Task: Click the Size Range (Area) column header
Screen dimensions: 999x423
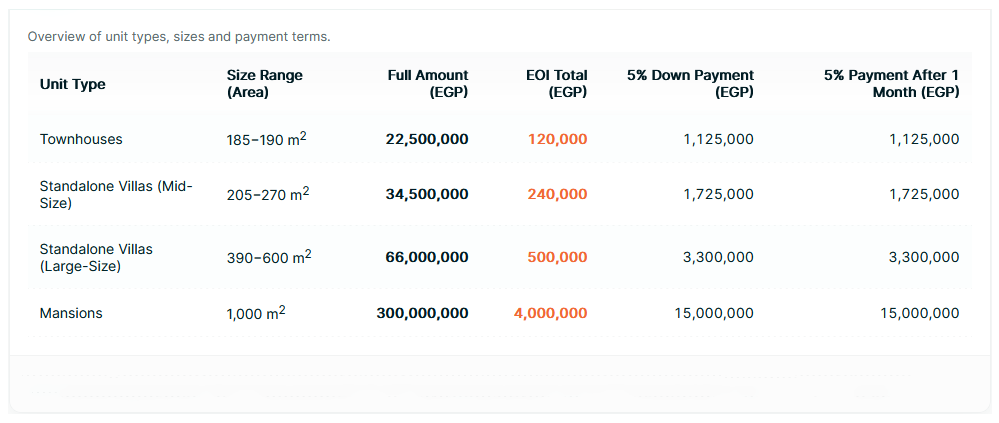Action: coord(264,84)
